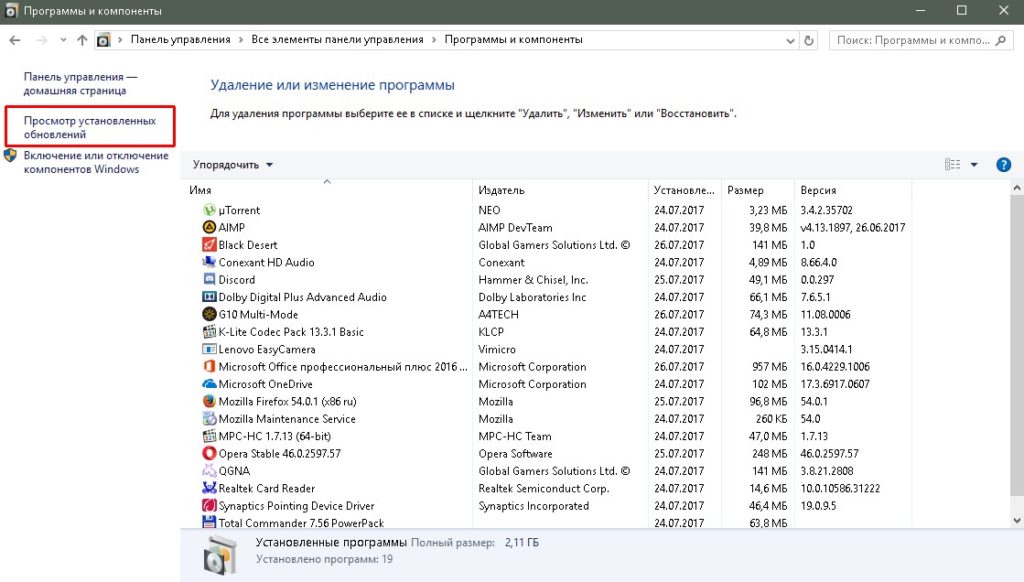Open Включение или отключение компонентов Windows
This screenshot has height=582, width=1024.
tap(96, 162)
